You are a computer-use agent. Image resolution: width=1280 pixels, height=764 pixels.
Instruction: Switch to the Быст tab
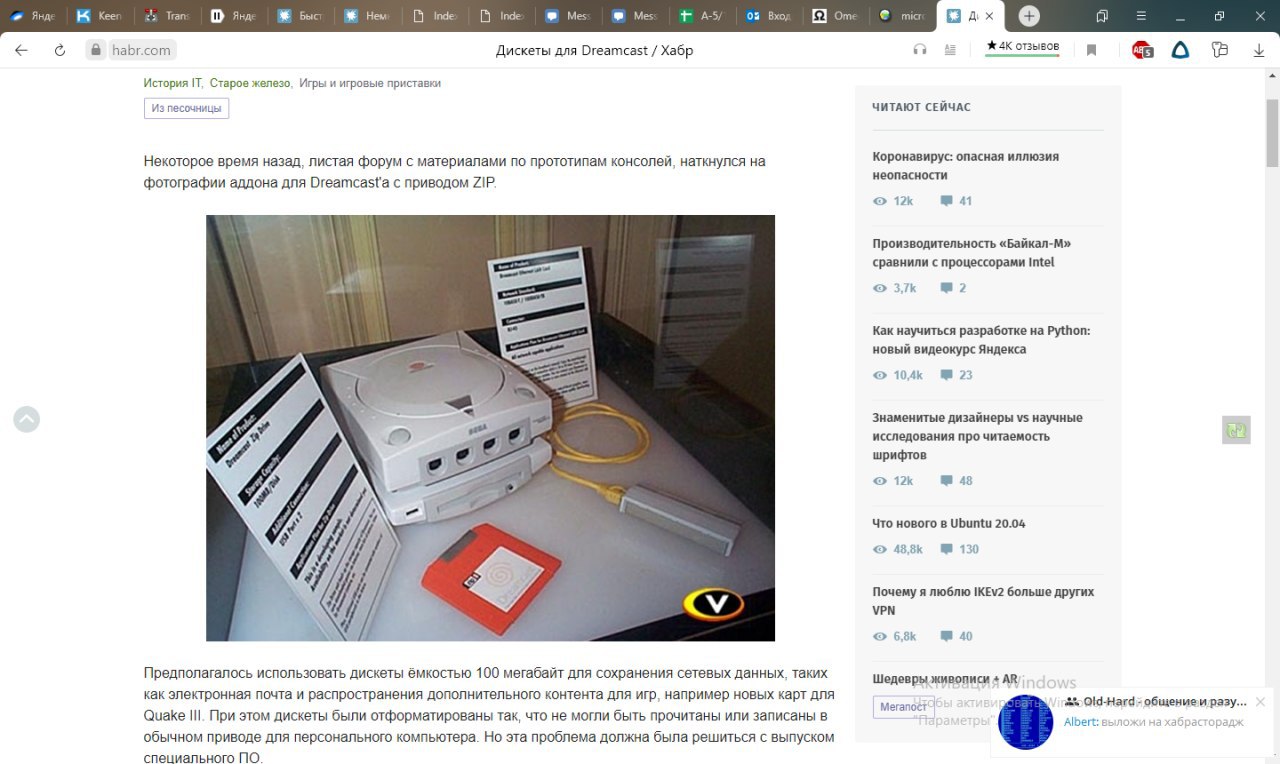pos(301,16)
